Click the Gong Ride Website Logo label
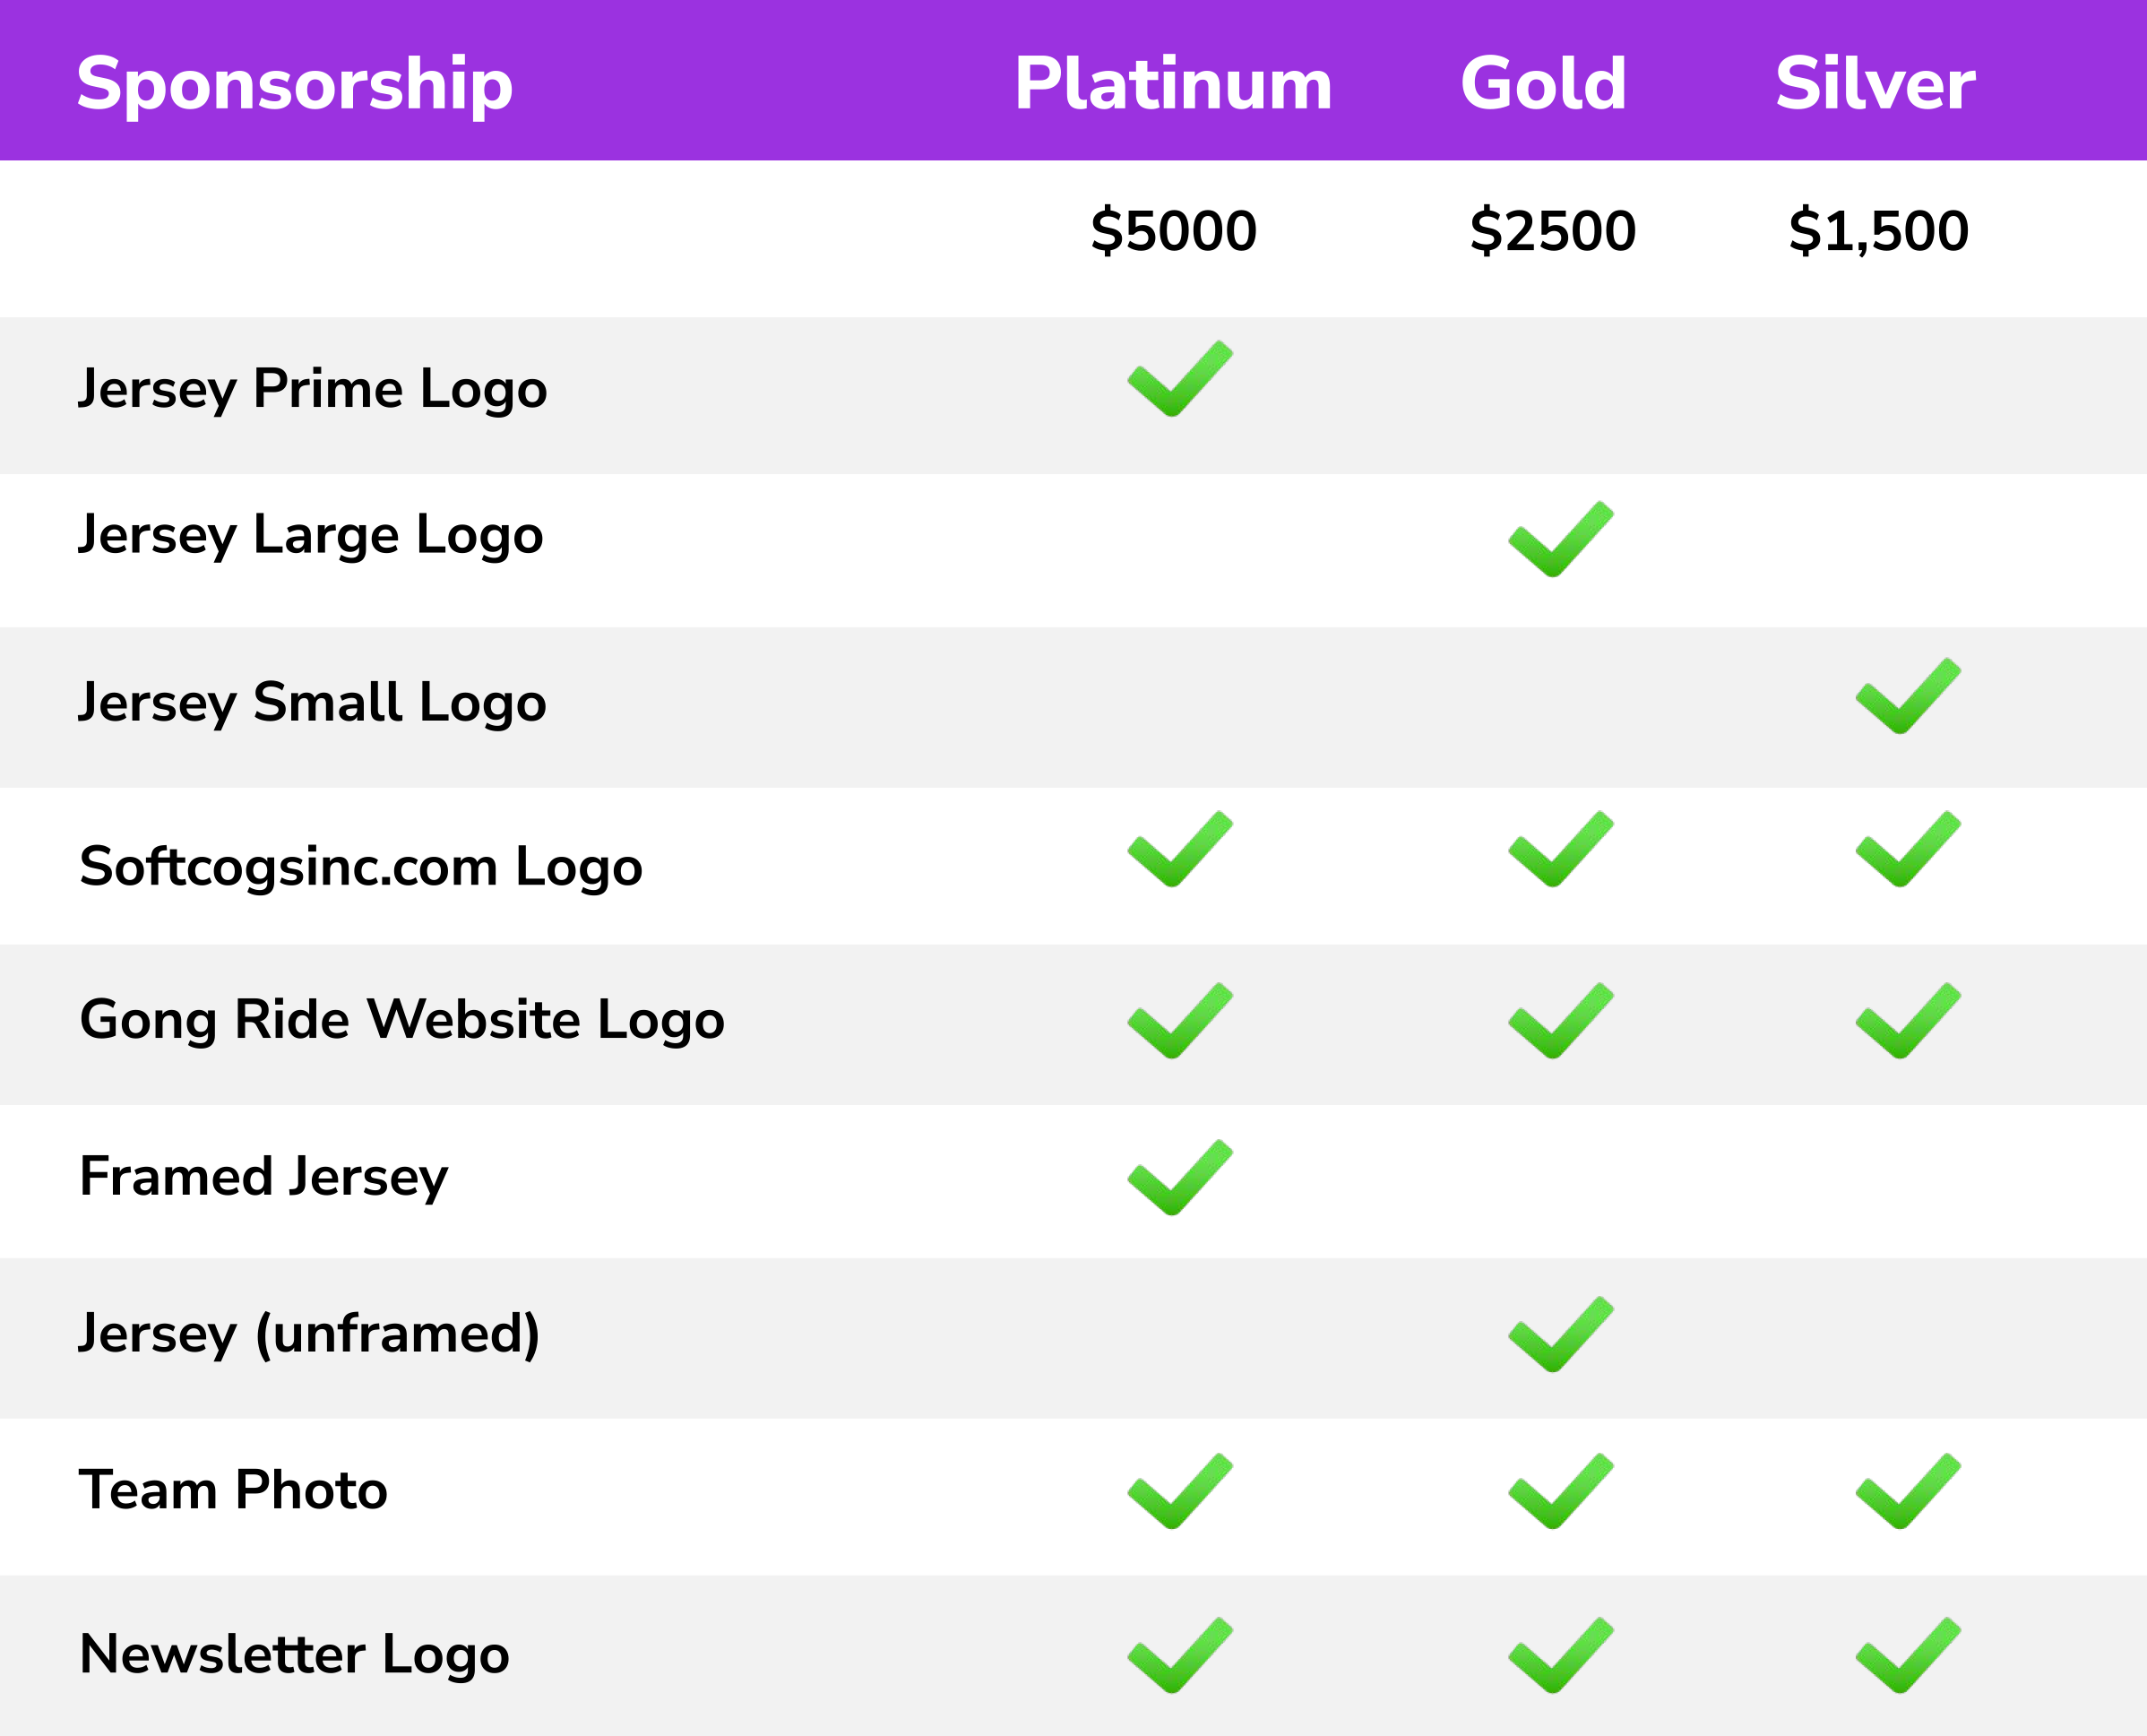This screenshot has width=2147, height=1736. pos(402,1020)
